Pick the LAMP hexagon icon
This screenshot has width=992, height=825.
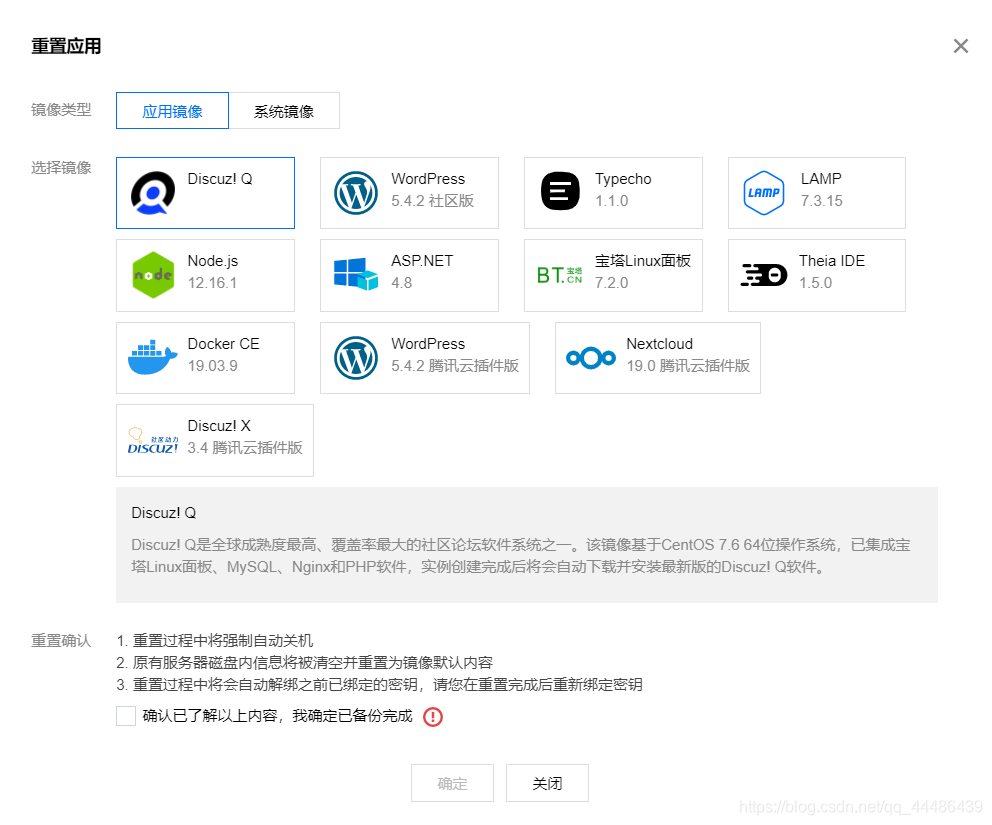point(764,193)
